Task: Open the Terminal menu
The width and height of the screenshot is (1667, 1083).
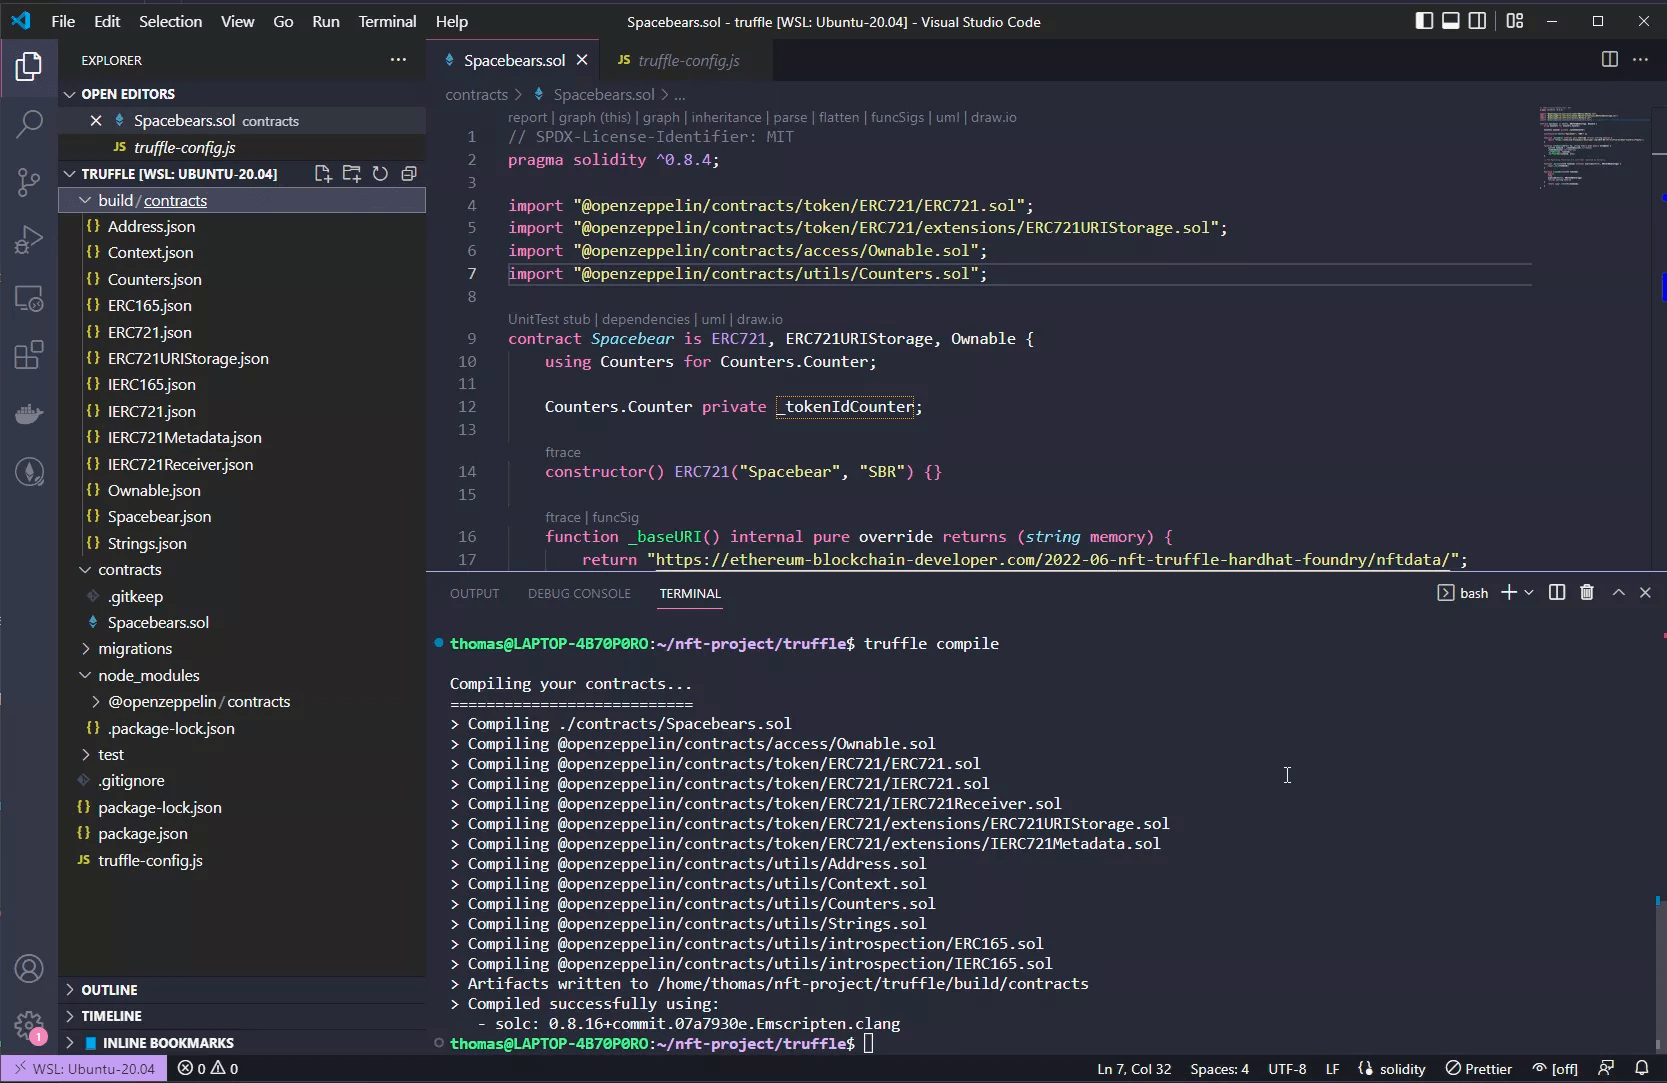Action: click(387, 21)
